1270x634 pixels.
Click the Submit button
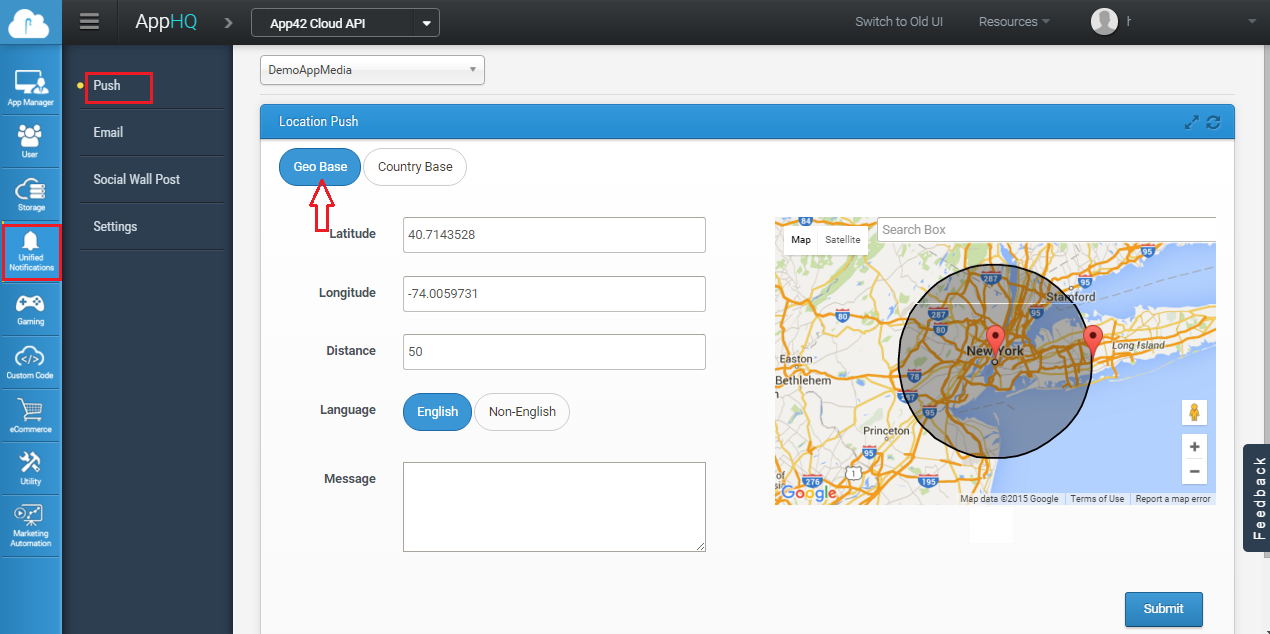tap(1163, 609)
